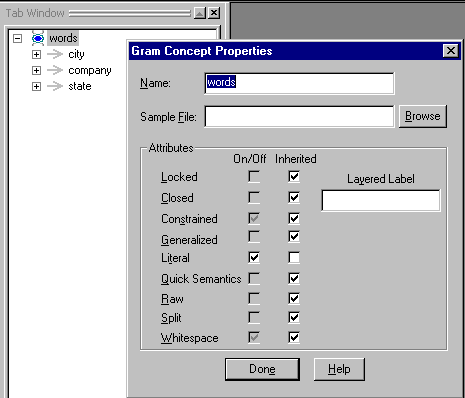
Task: Uncheck the Split Inherited checkbox
Action: 294,317
